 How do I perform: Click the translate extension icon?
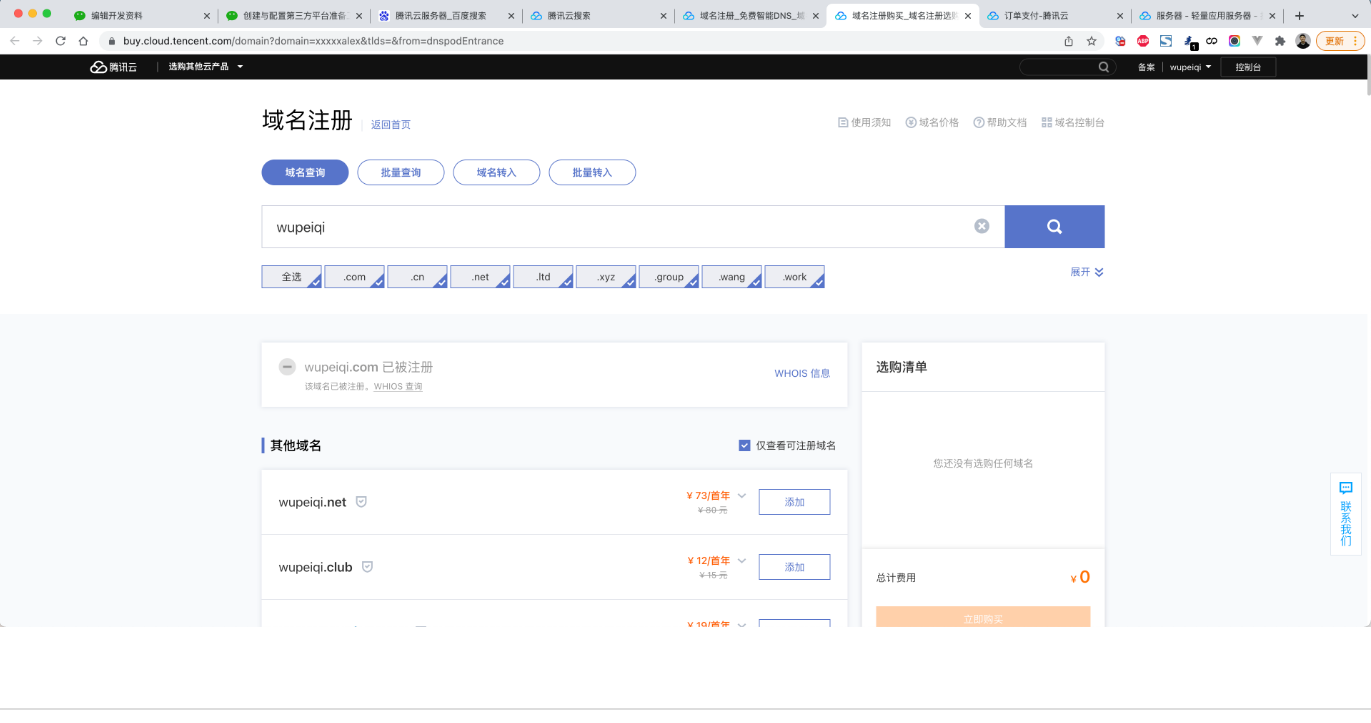[x=1120, y=41]
